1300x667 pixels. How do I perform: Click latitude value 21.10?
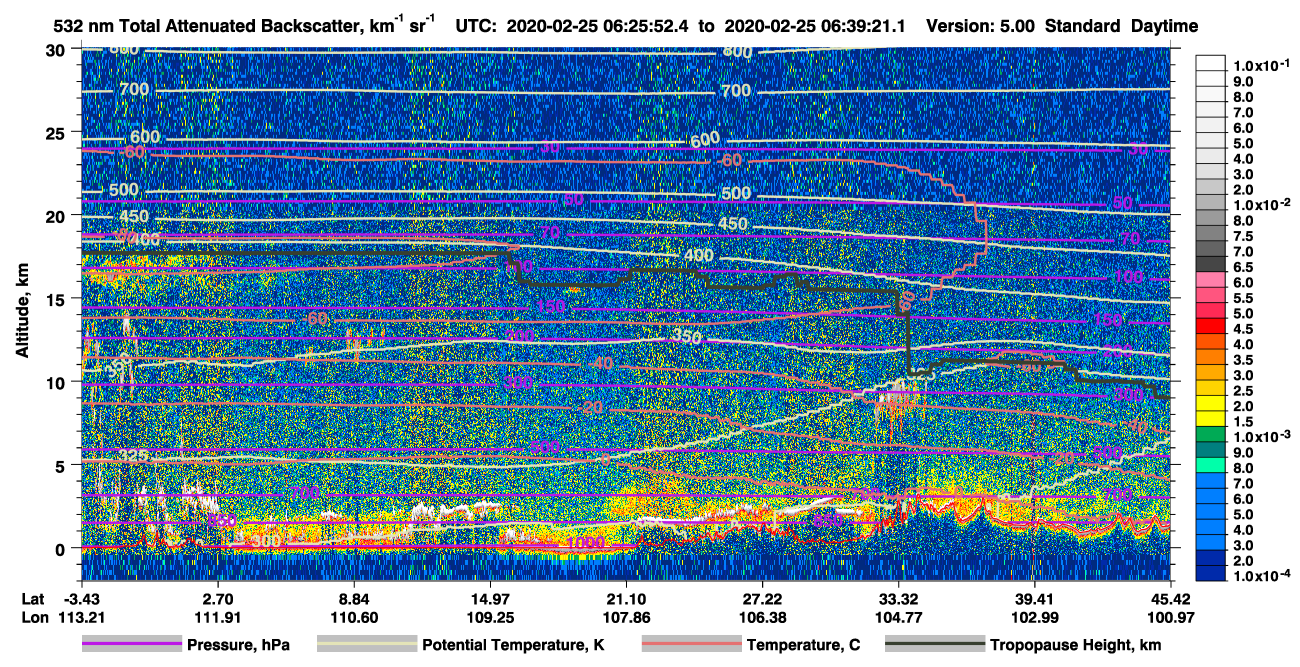click(x=626, y=598)
